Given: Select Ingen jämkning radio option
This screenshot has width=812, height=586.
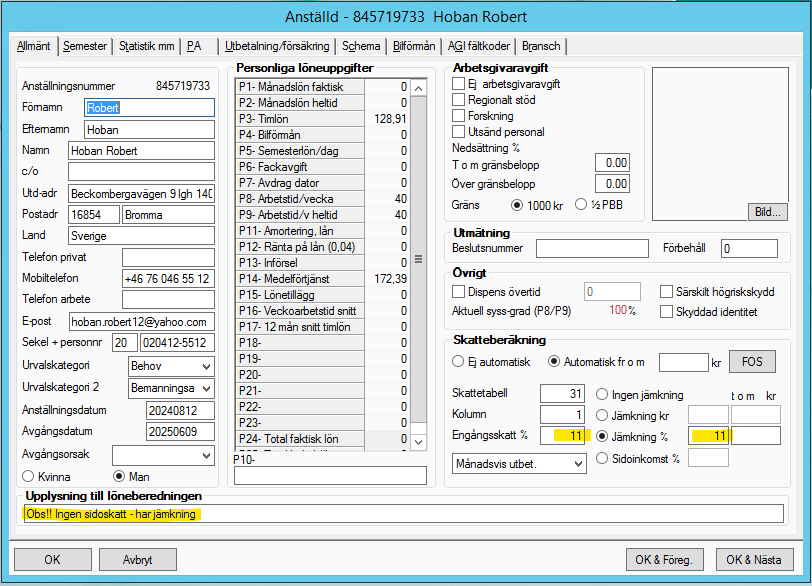Looking at the screenshot, I should click(603, 394).
